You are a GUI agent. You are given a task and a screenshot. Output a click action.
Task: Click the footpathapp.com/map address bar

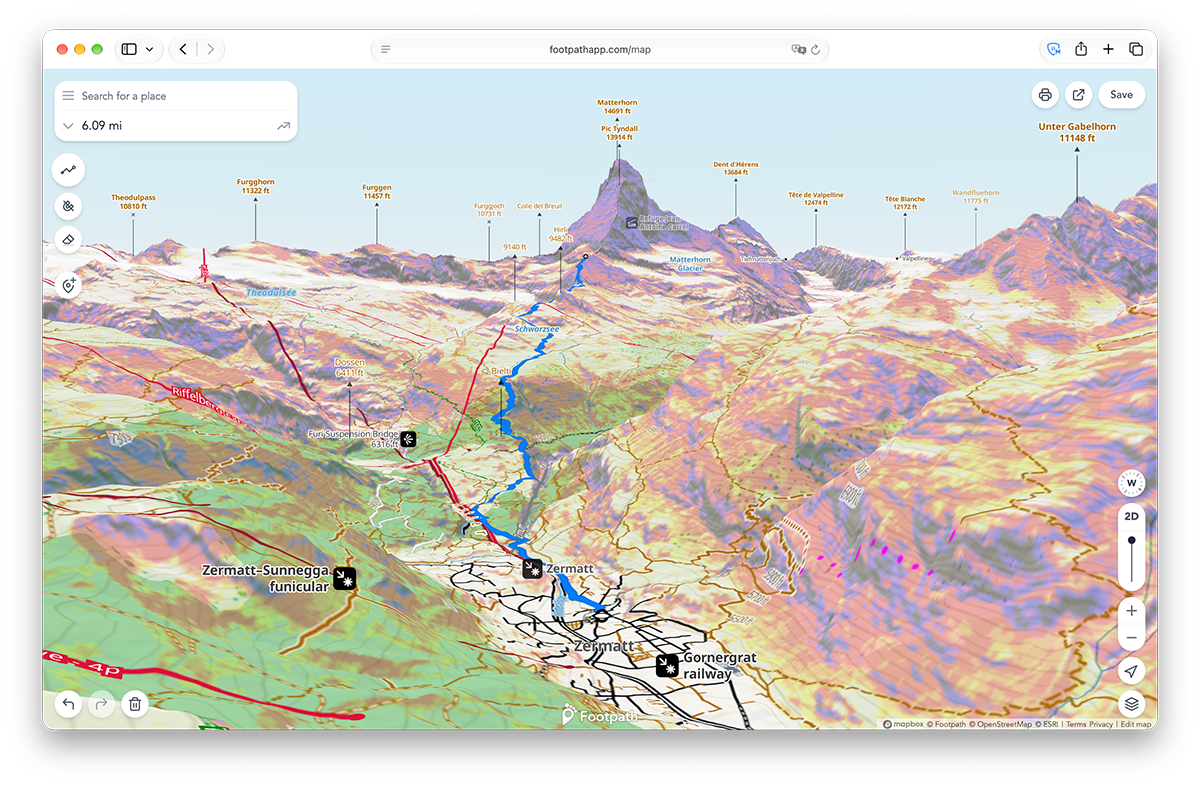pyautogui.click(x=600, y=49)
